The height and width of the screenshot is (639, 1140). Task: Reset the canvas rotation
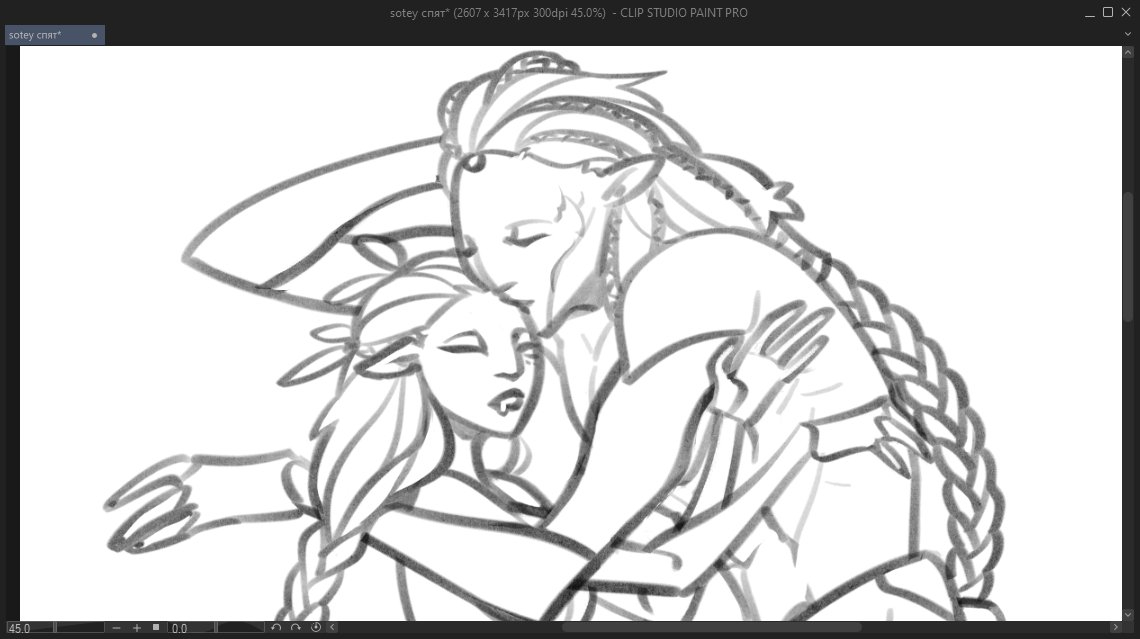tap(316, 628)
